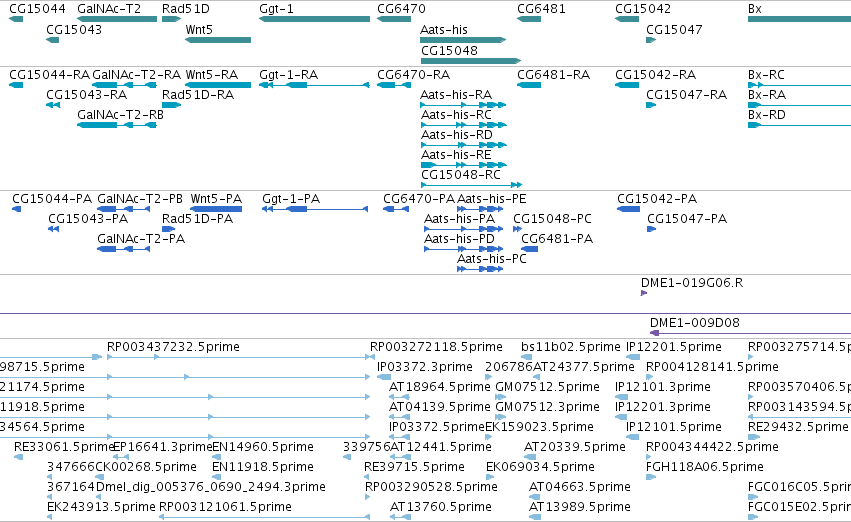Click the CG15047 gene label

[x=674, y=30]
